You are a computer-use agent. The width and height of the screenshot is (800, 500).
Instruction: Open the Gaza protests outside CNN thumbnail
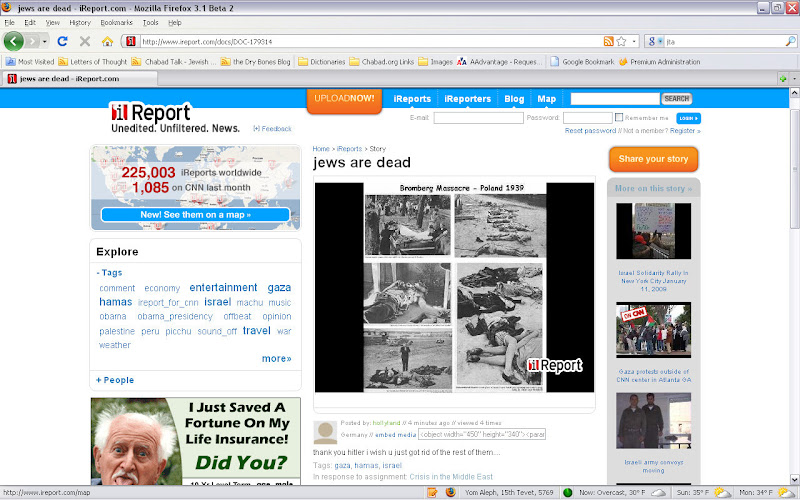(654, 330)
